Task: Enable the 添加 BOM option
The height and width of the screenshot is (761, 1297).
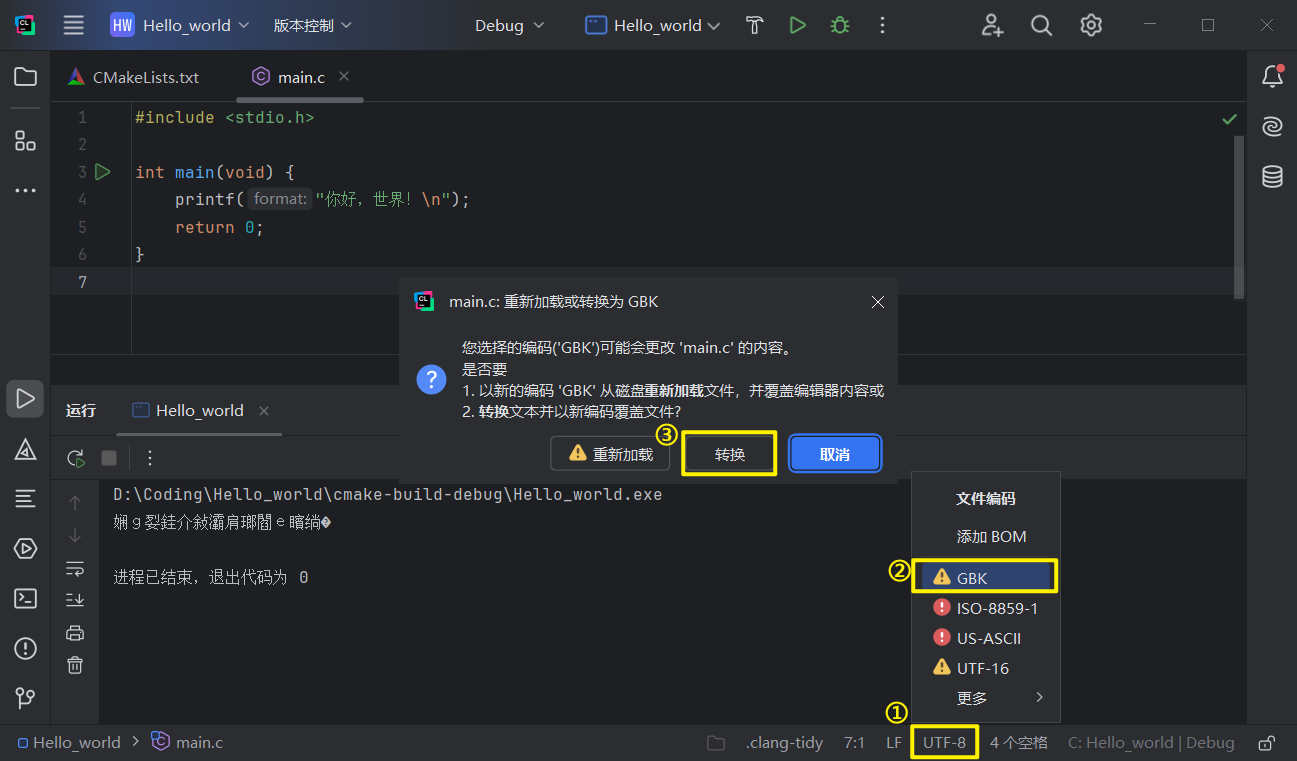Action: point(989,536)
